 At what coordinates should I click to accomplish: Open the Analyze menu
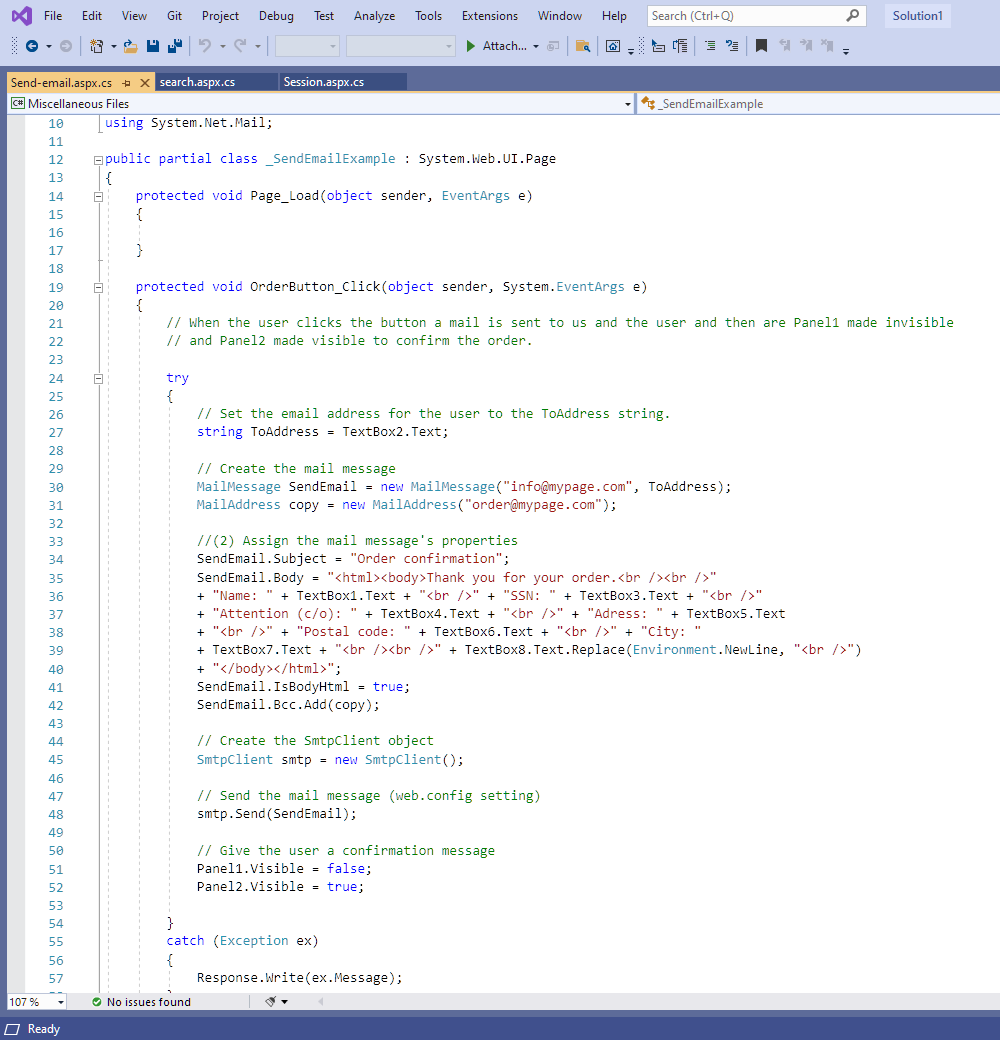[x=374, y=15]
